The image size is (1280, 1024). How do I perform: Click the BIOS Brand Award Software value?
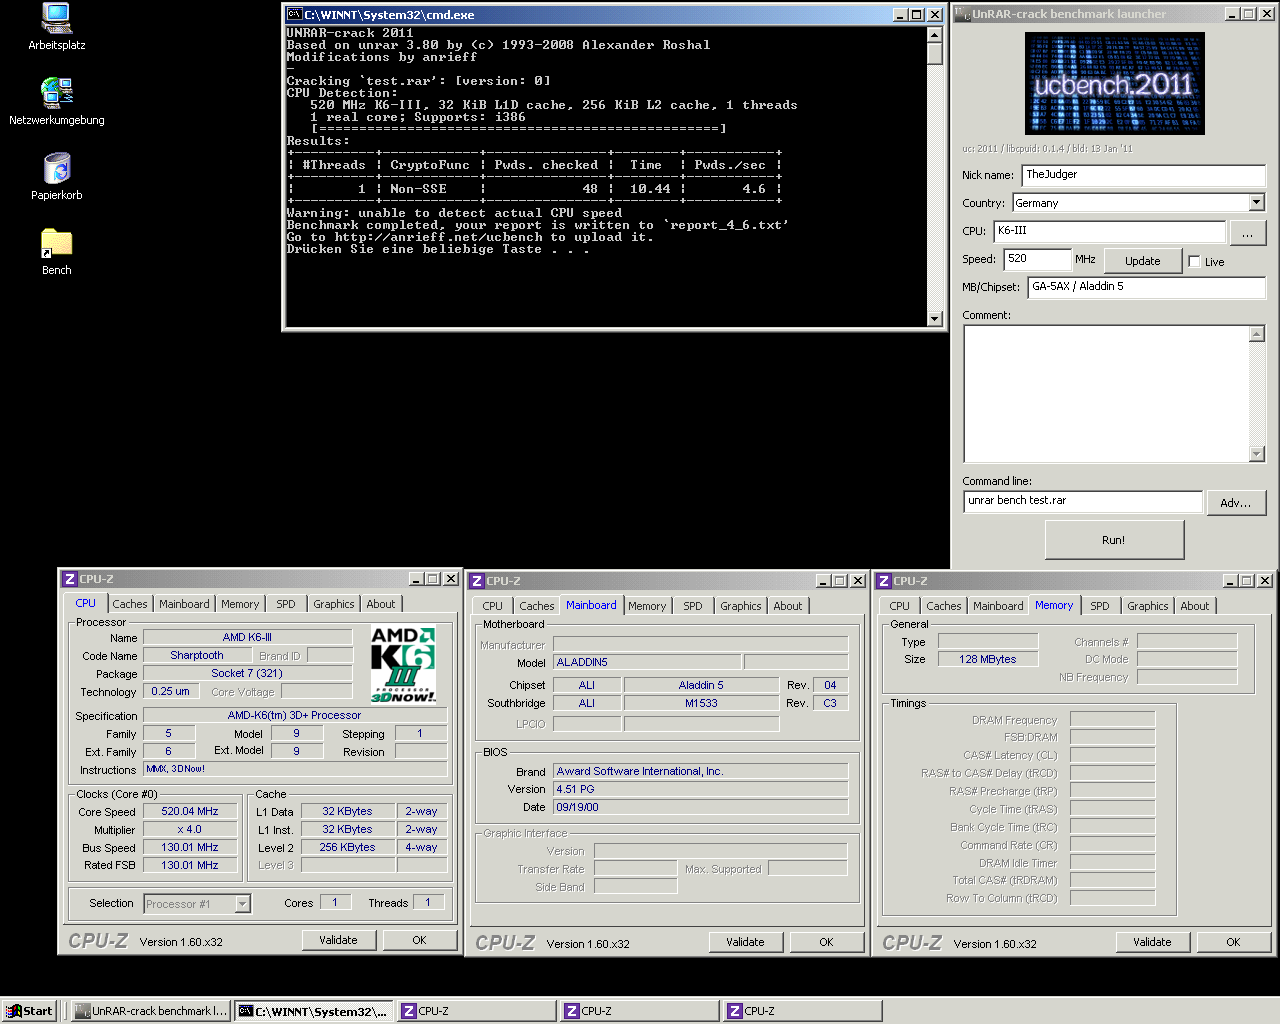click(x=701, y=772)
